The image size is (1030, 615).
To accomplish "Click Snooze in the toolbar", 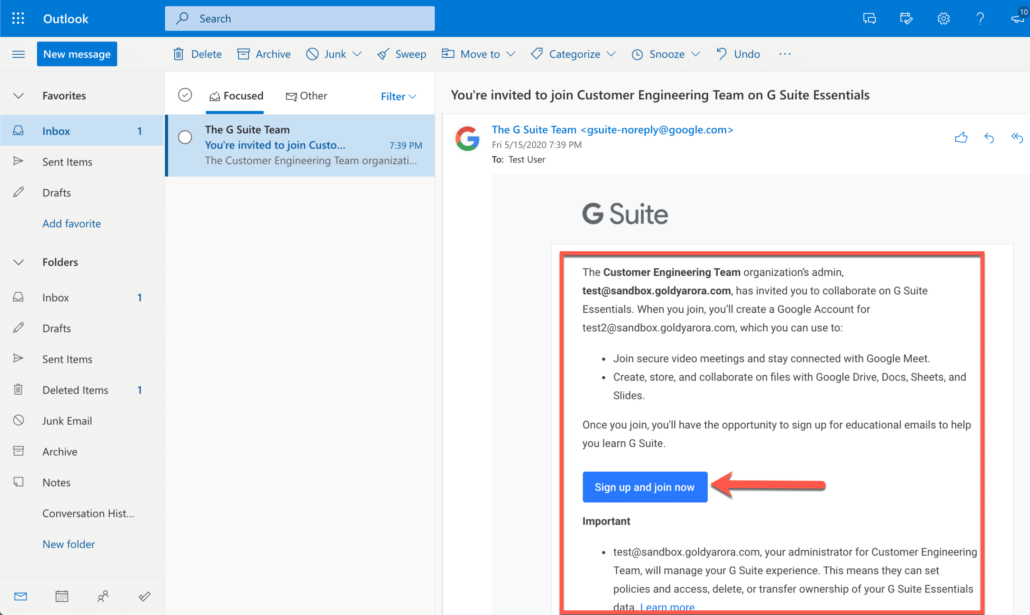I will (x=658, y=54).
